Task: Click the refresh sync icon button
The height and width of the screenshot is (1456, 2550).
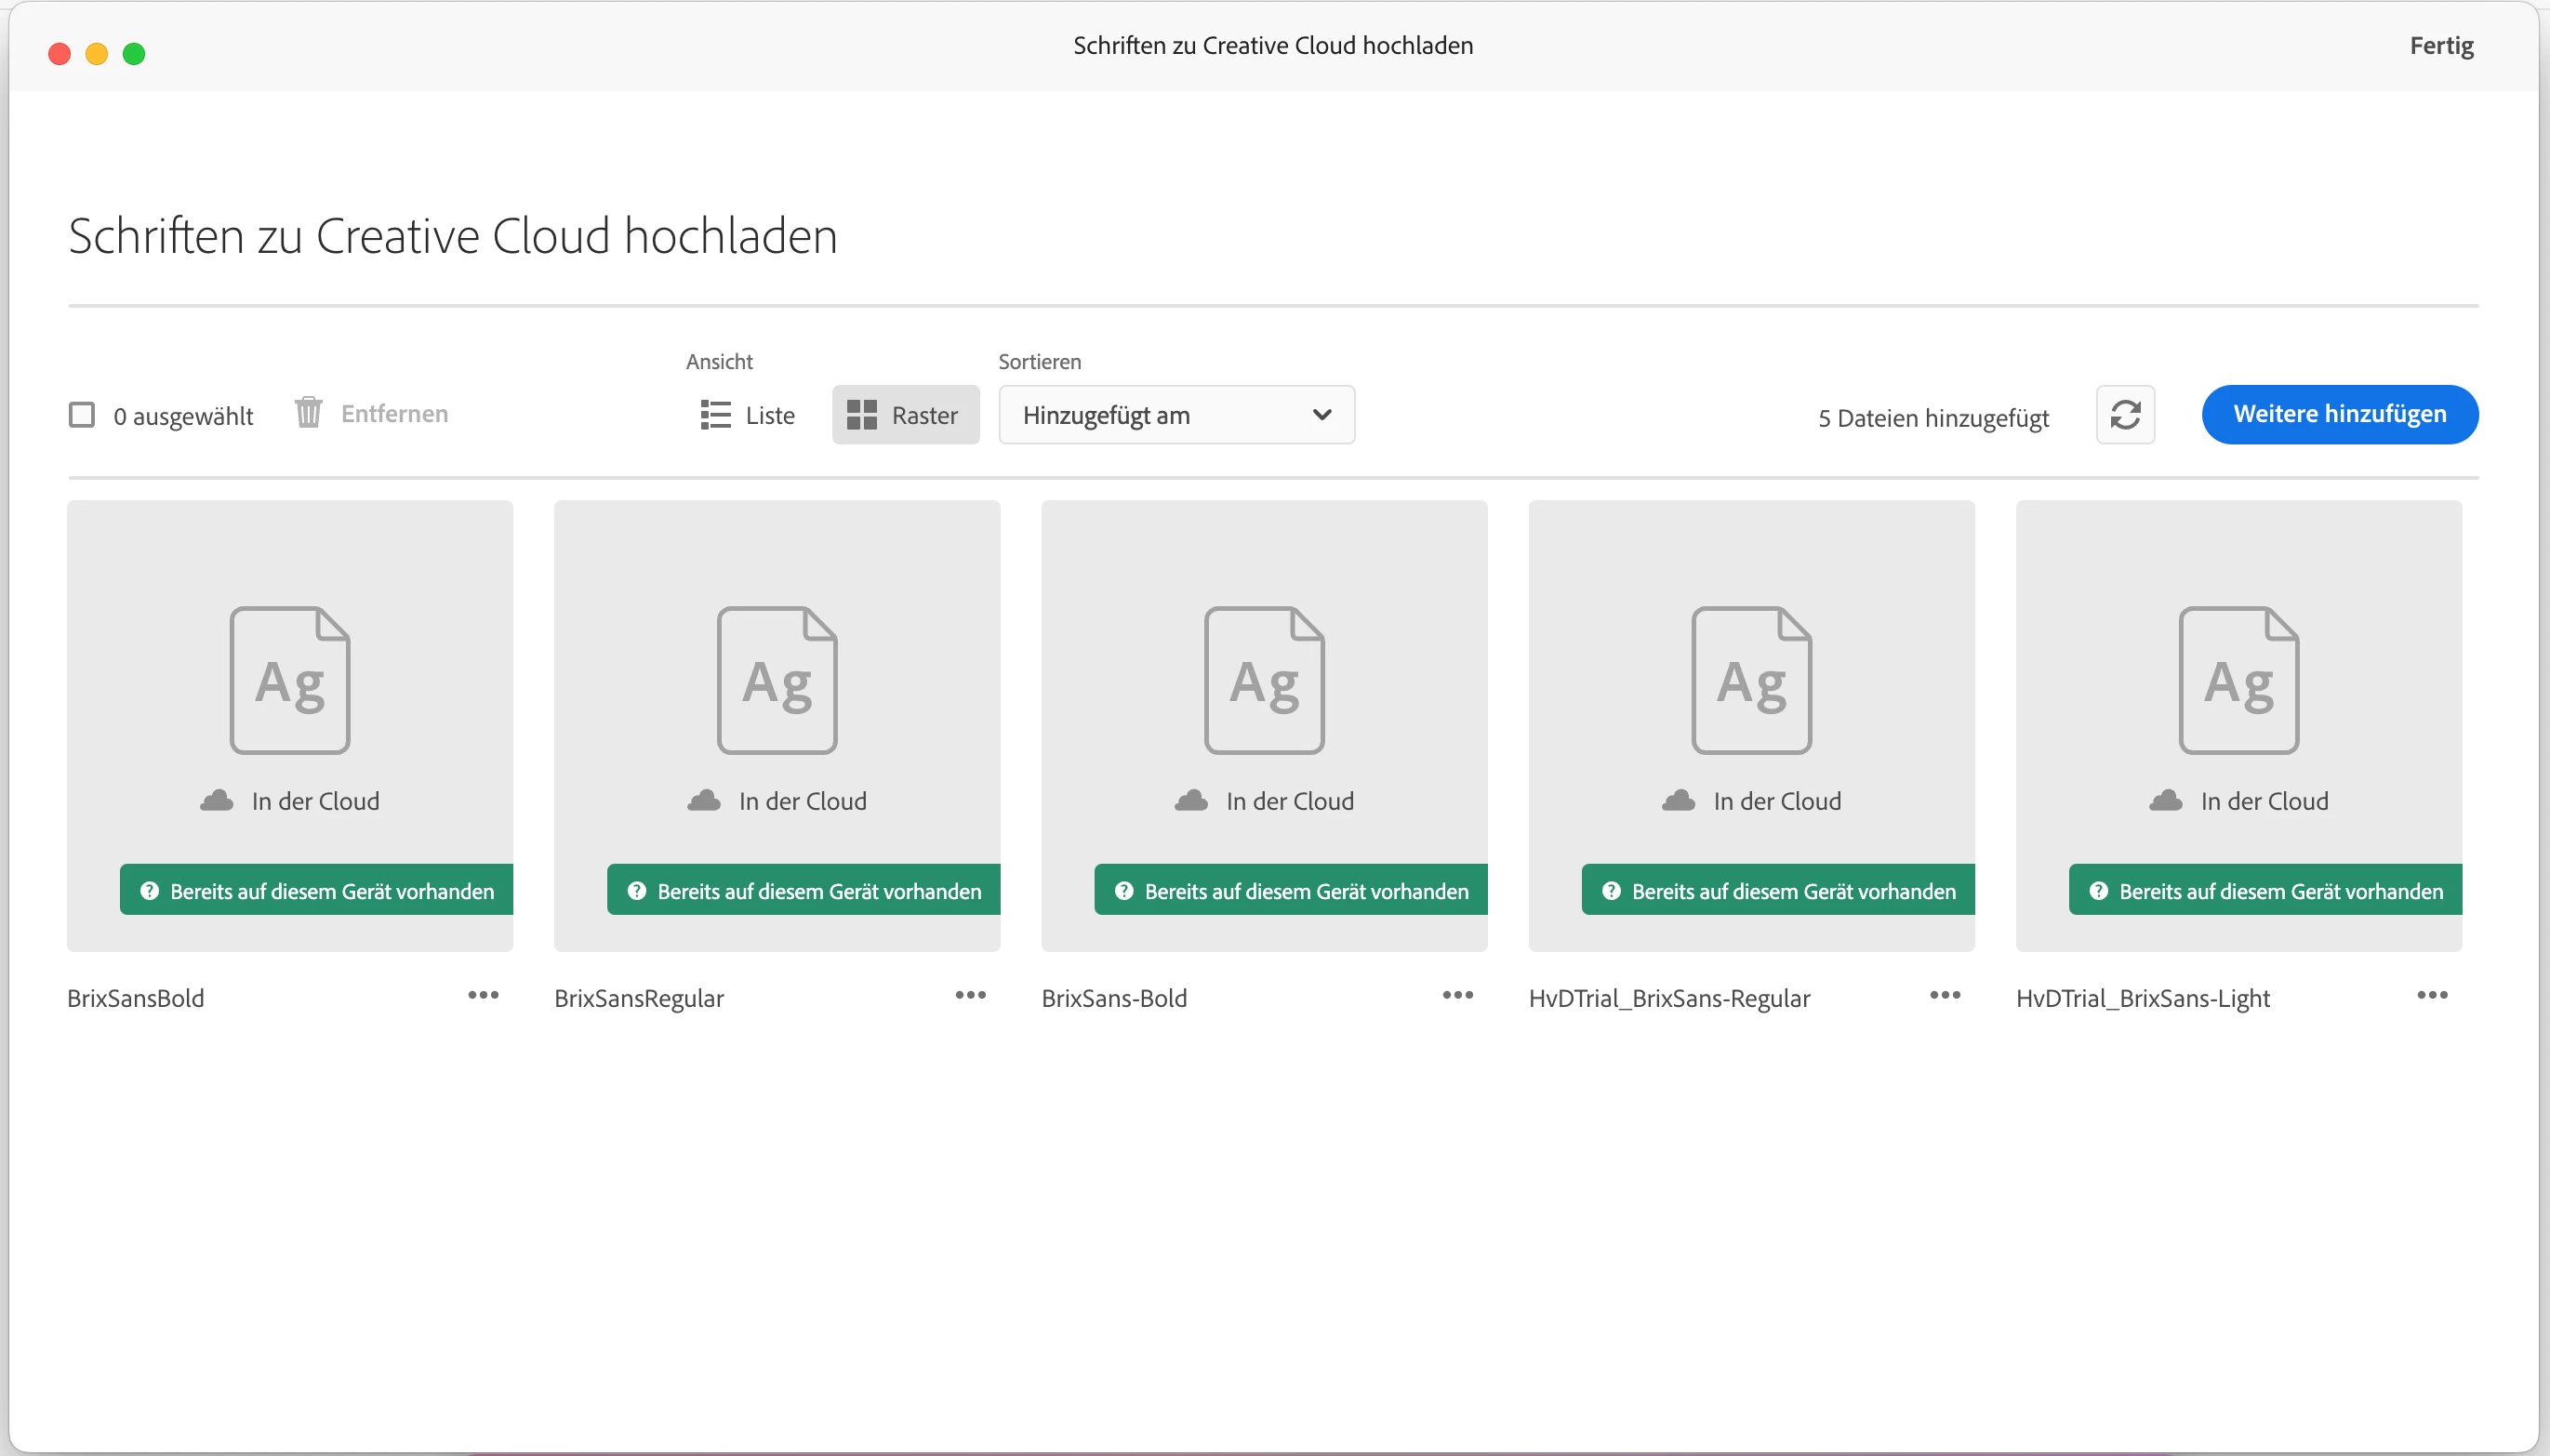Action: (x=2124, y=414)
